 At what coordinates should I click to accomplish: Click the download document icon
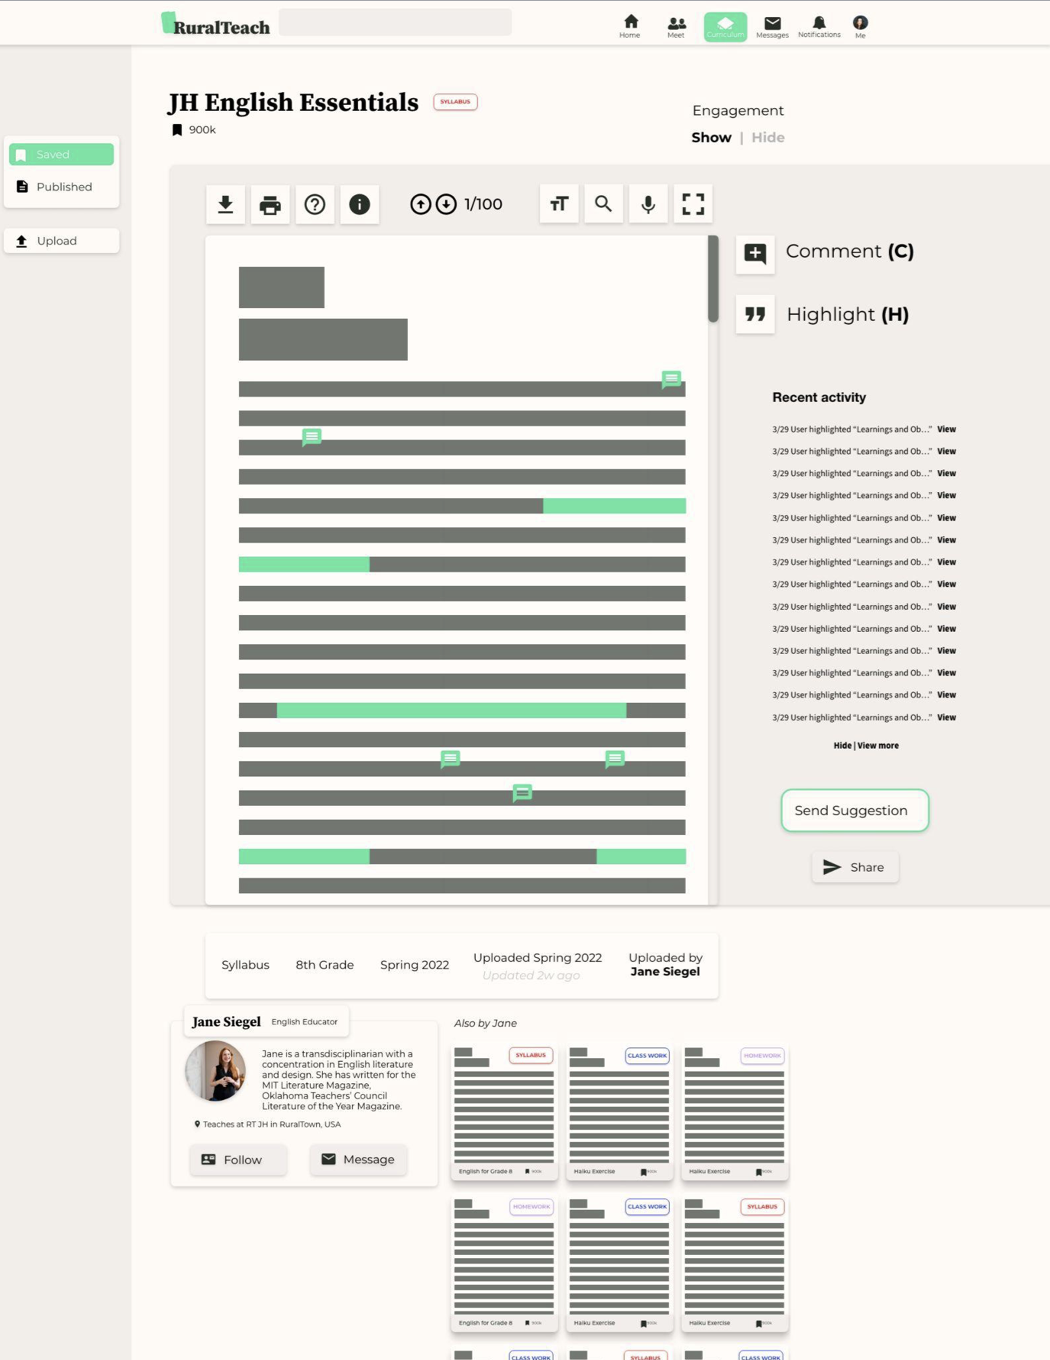[x=225, y=204]
